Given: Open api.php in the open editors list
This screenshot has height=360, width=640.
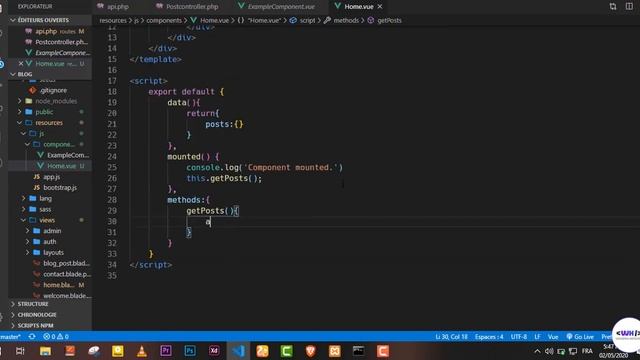Looking at the screenshot, I should (50, 31).
